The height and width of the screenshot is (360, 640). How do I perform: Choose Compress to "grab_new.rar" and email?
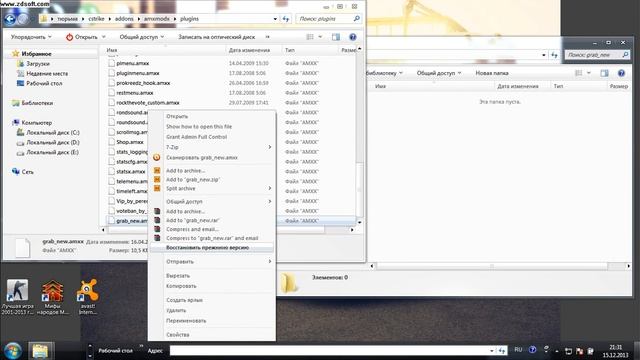(x=212, y=238)
